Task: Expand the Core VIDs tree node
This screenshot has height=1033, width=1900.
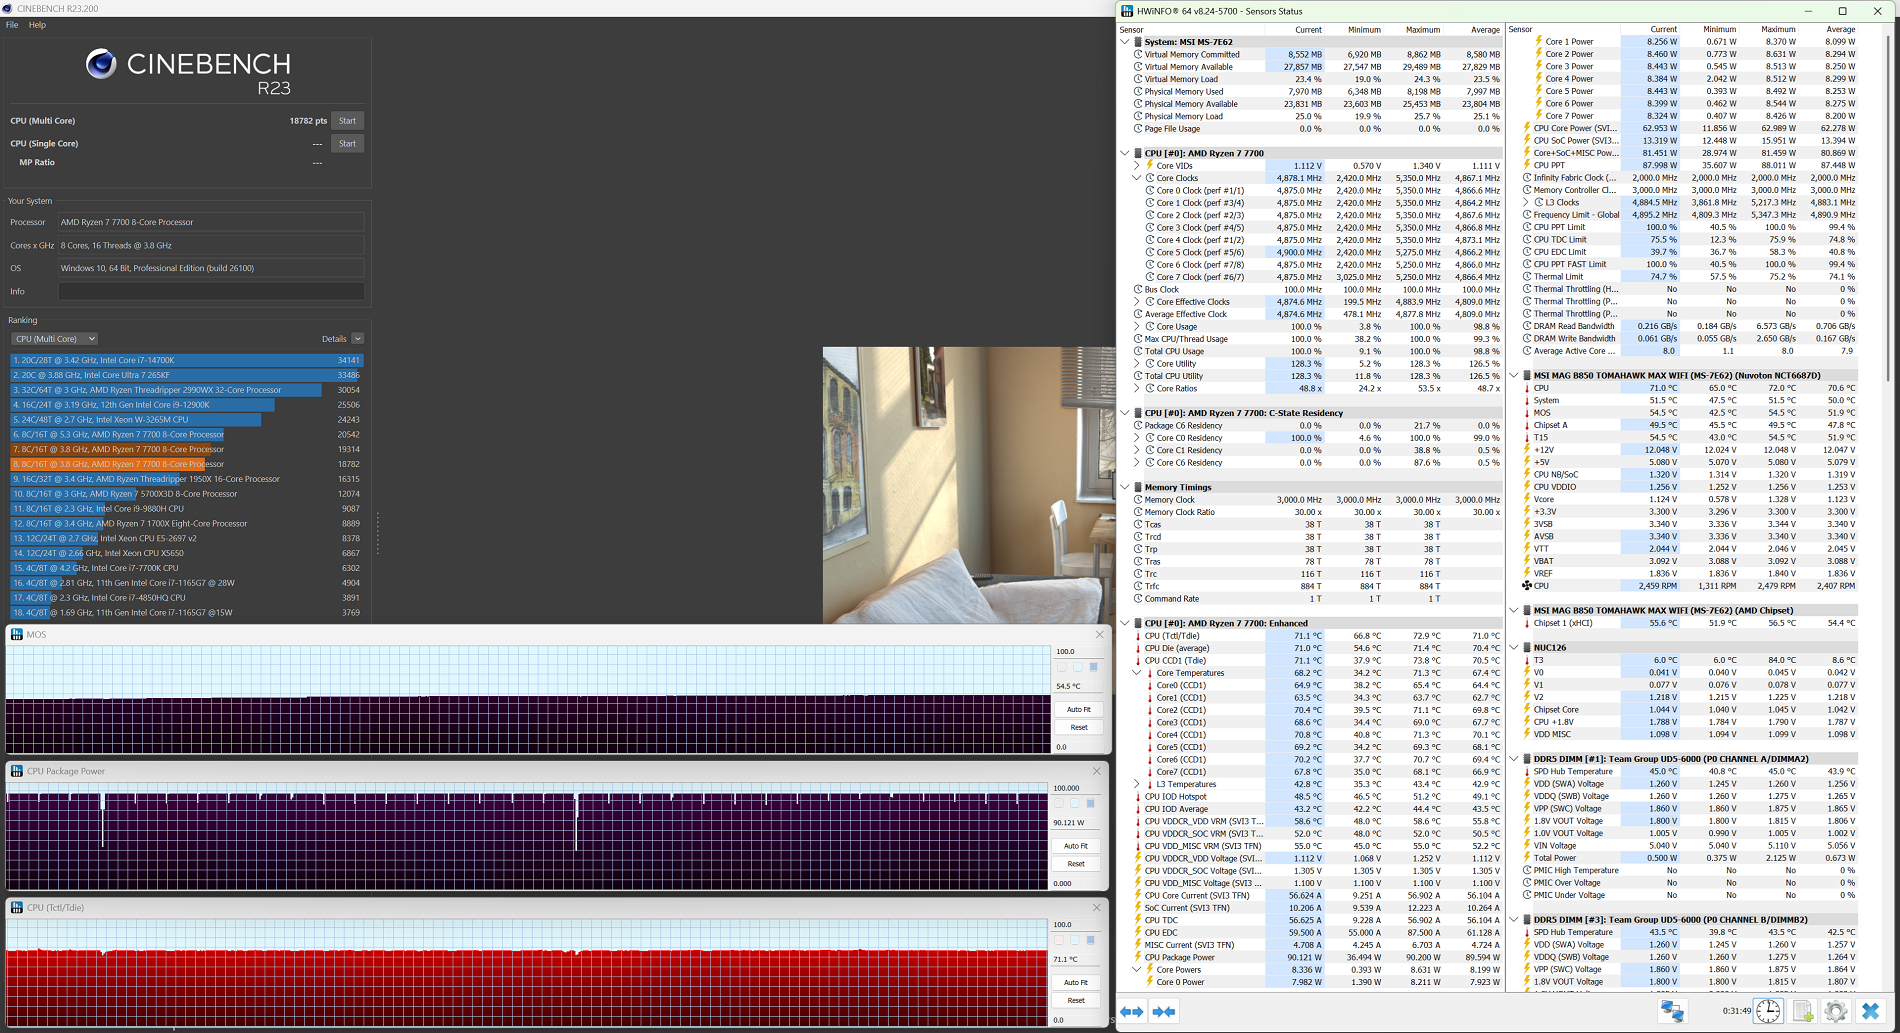Action: (1137, 166)
